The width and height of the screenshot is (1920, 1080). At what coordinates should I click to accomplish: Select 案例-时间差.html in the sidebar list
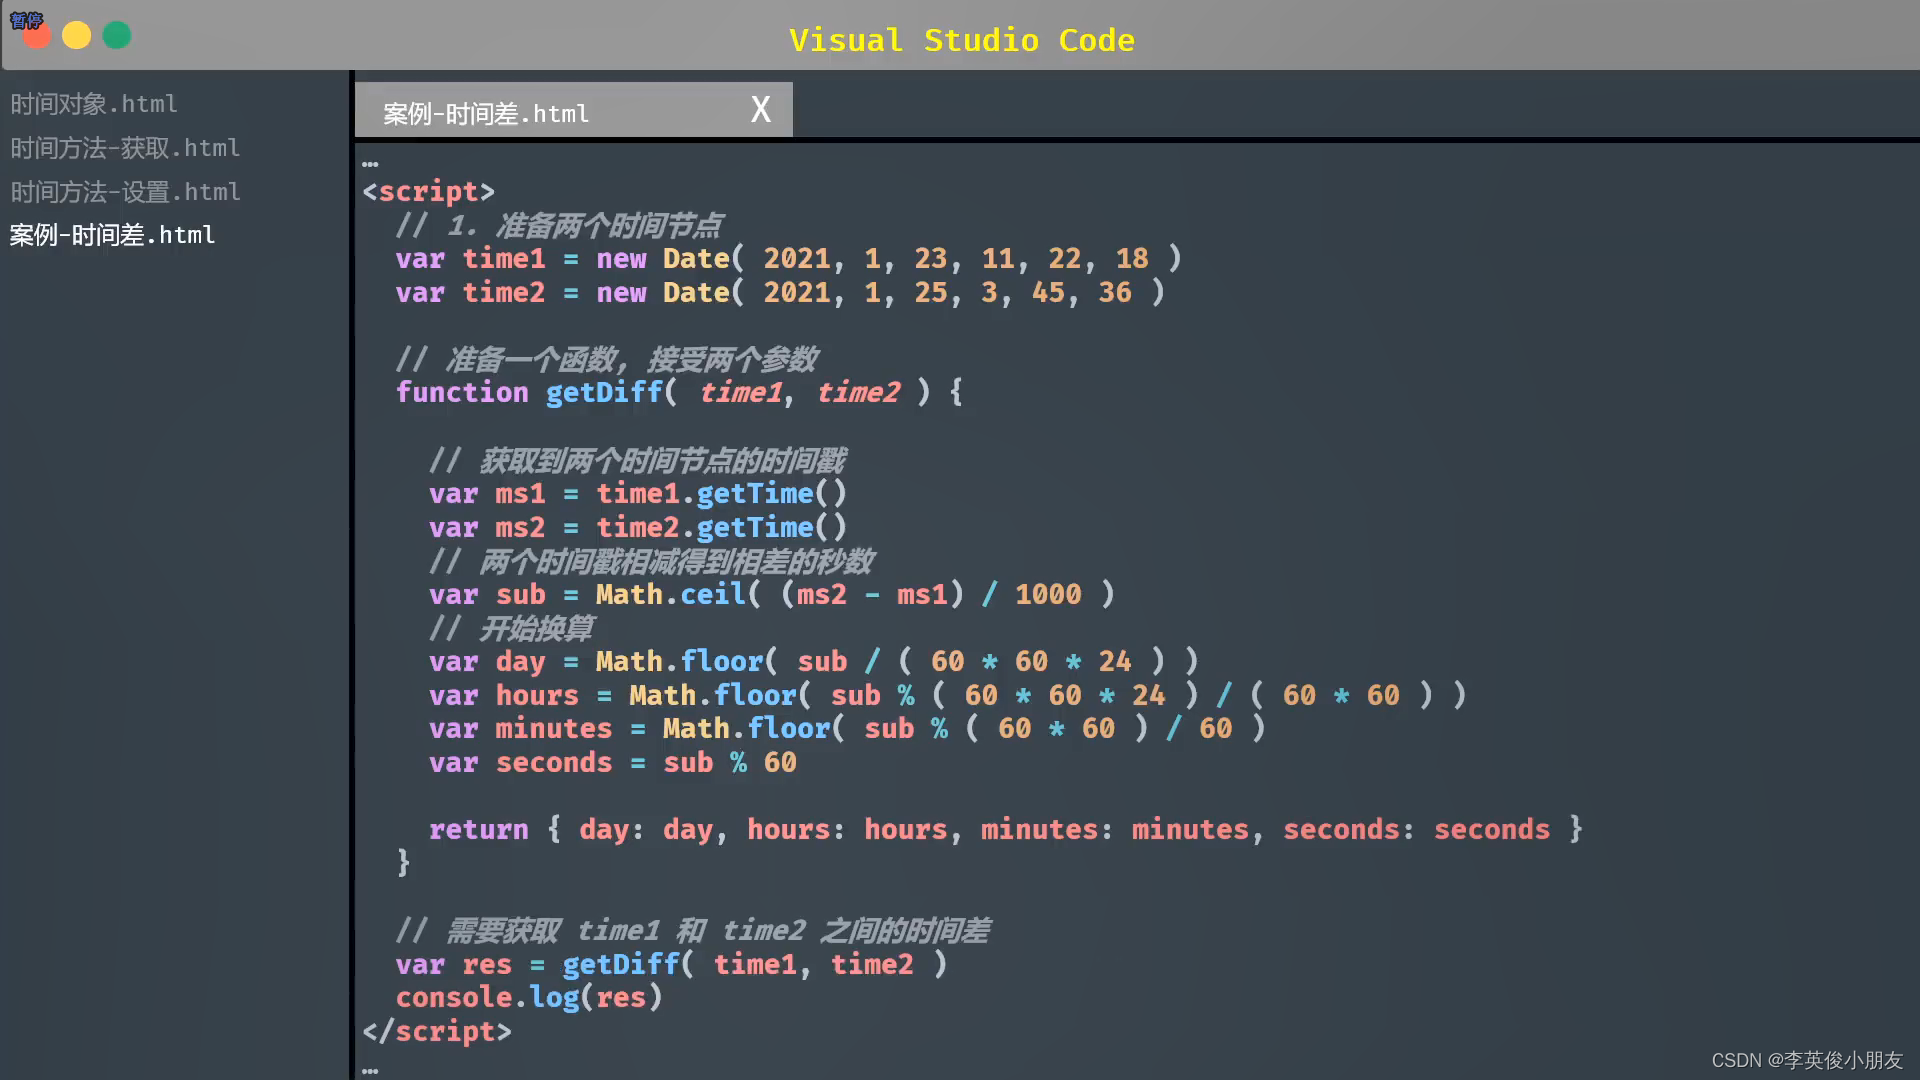[112, 235]
